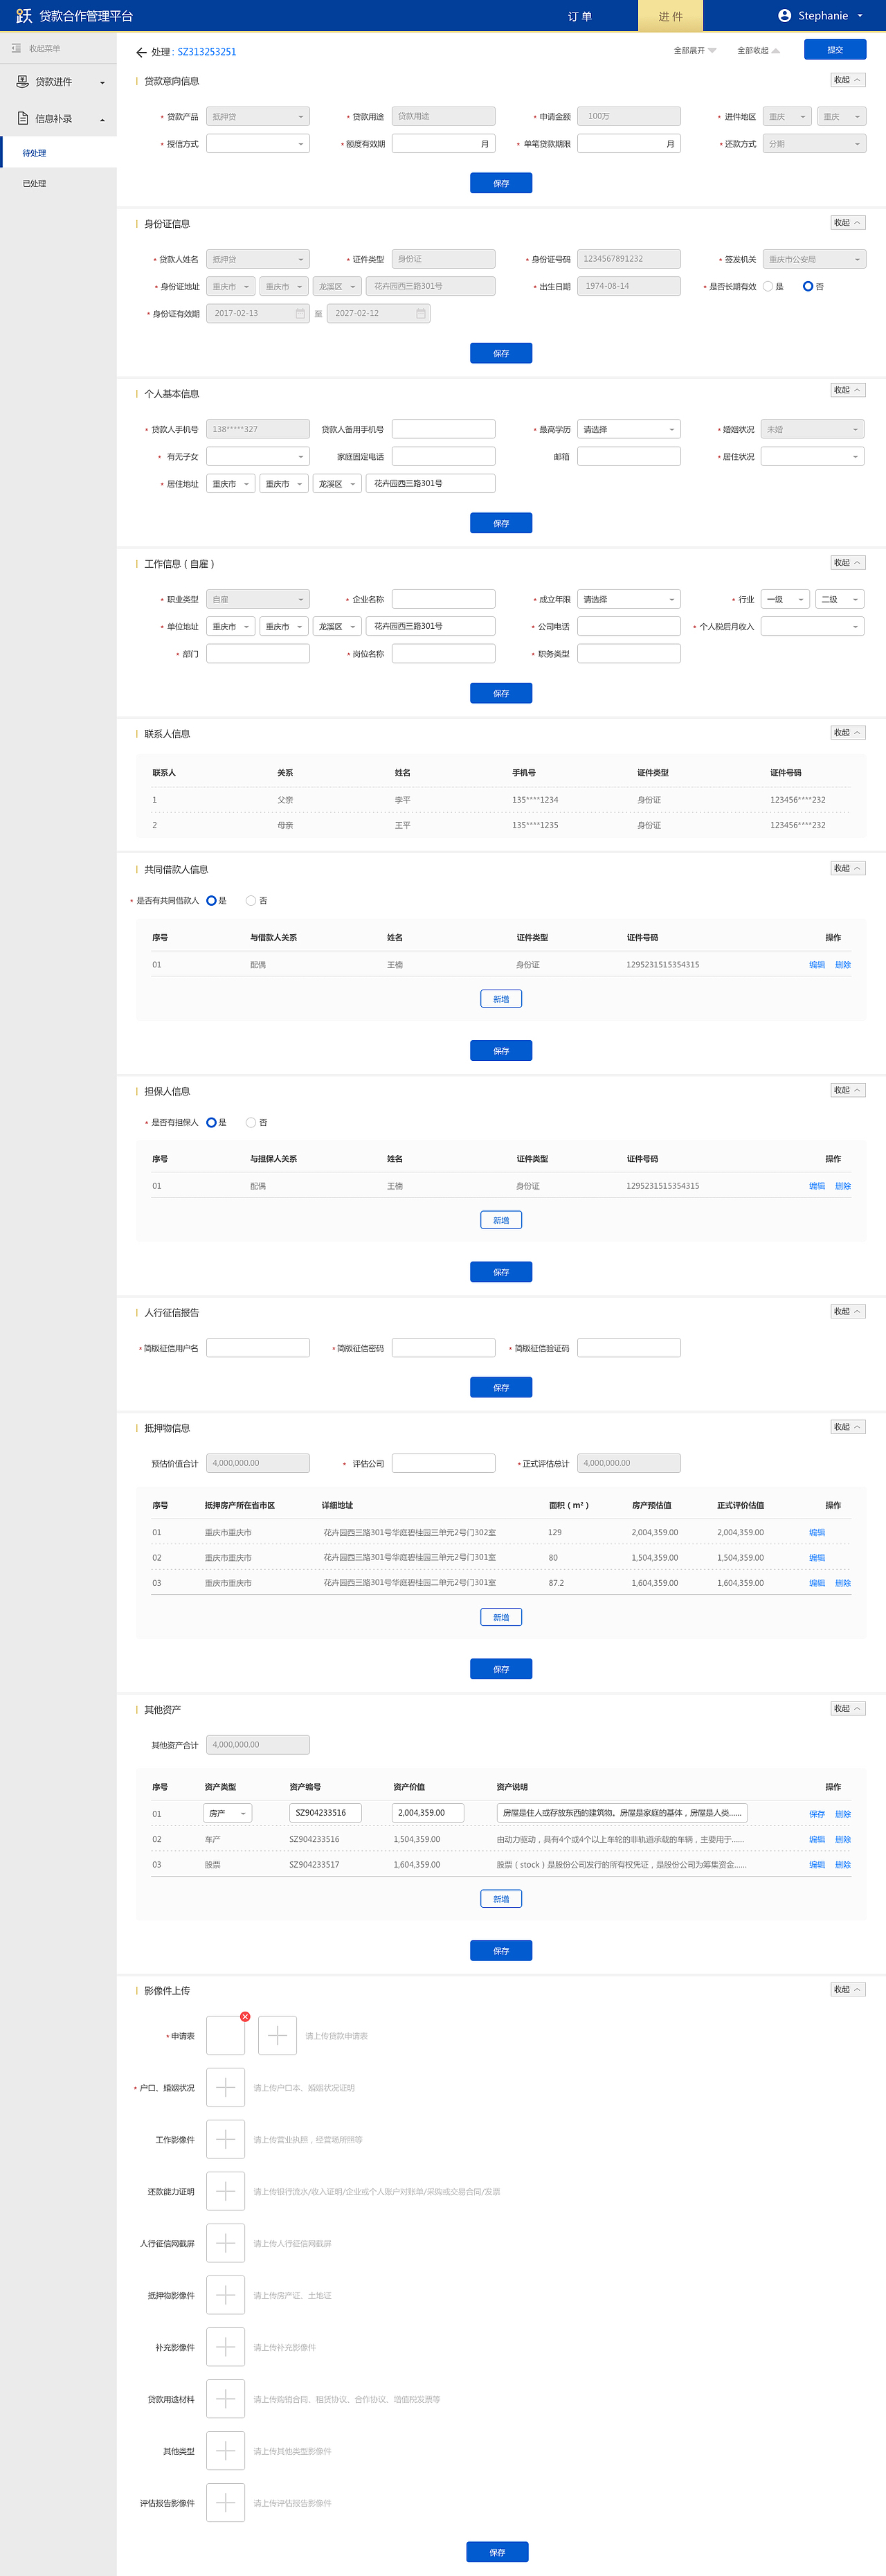Click 新增 under 抵押物信息 table
This screenshot has width=886, height=2576.
coord(501,1618)
